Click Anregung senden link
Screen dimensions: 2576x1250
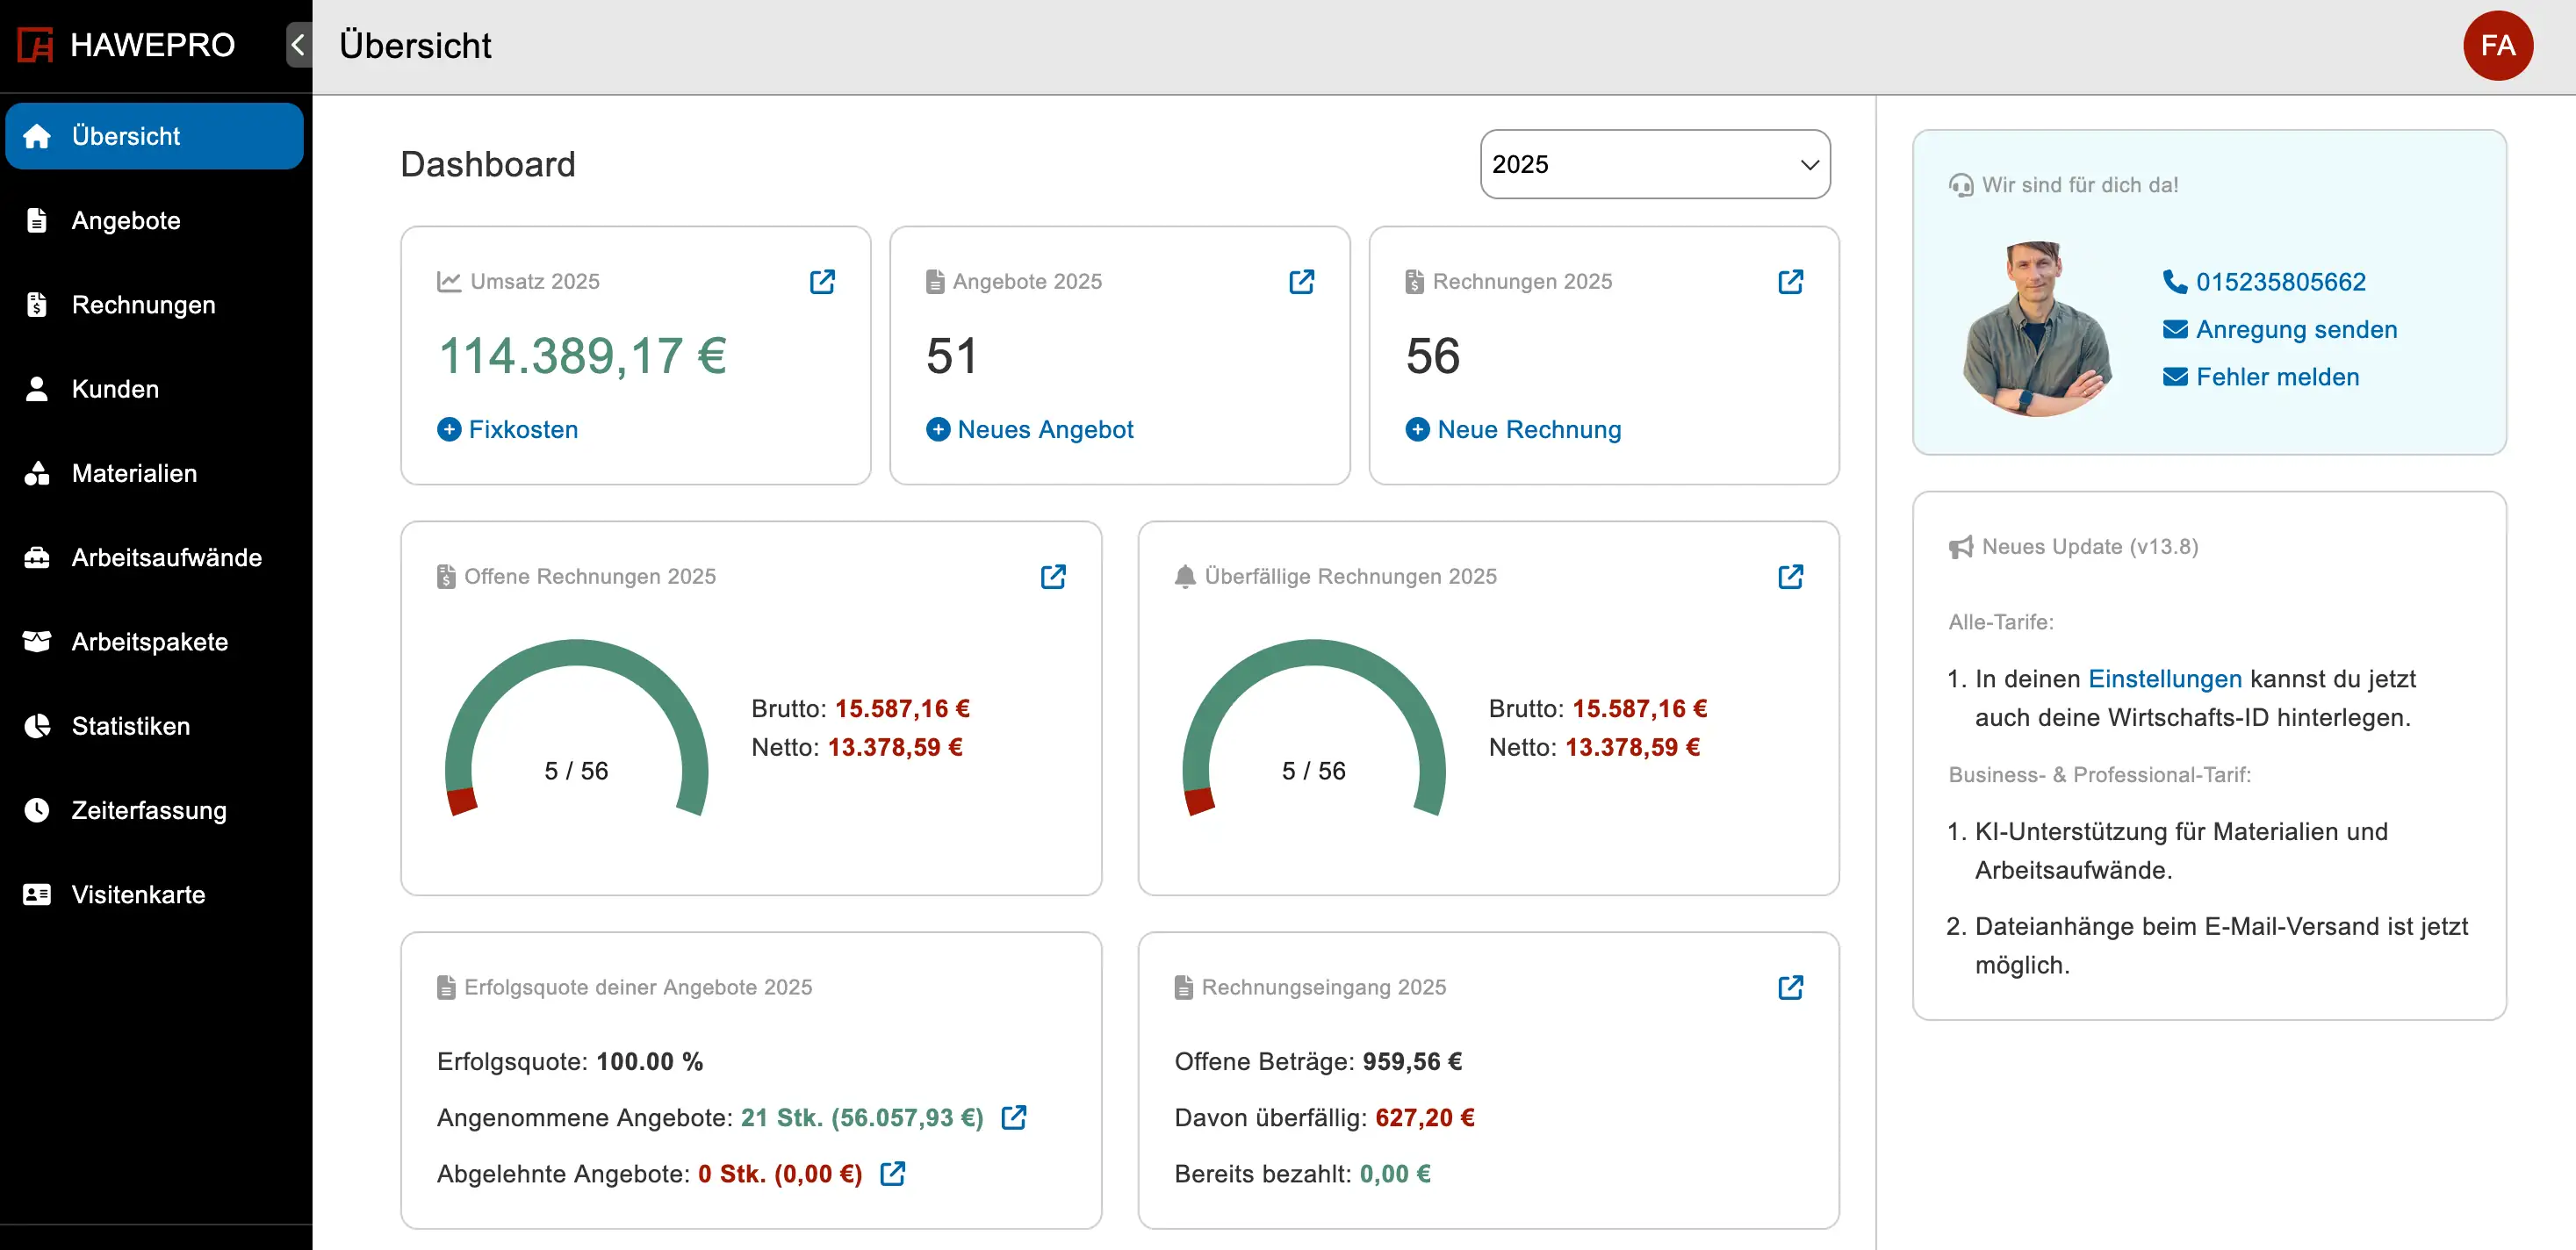pos(2280,329)
